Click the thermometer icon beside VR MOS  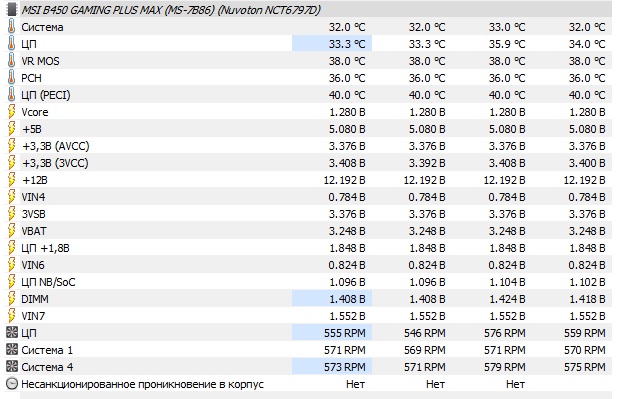click(11, 61)
